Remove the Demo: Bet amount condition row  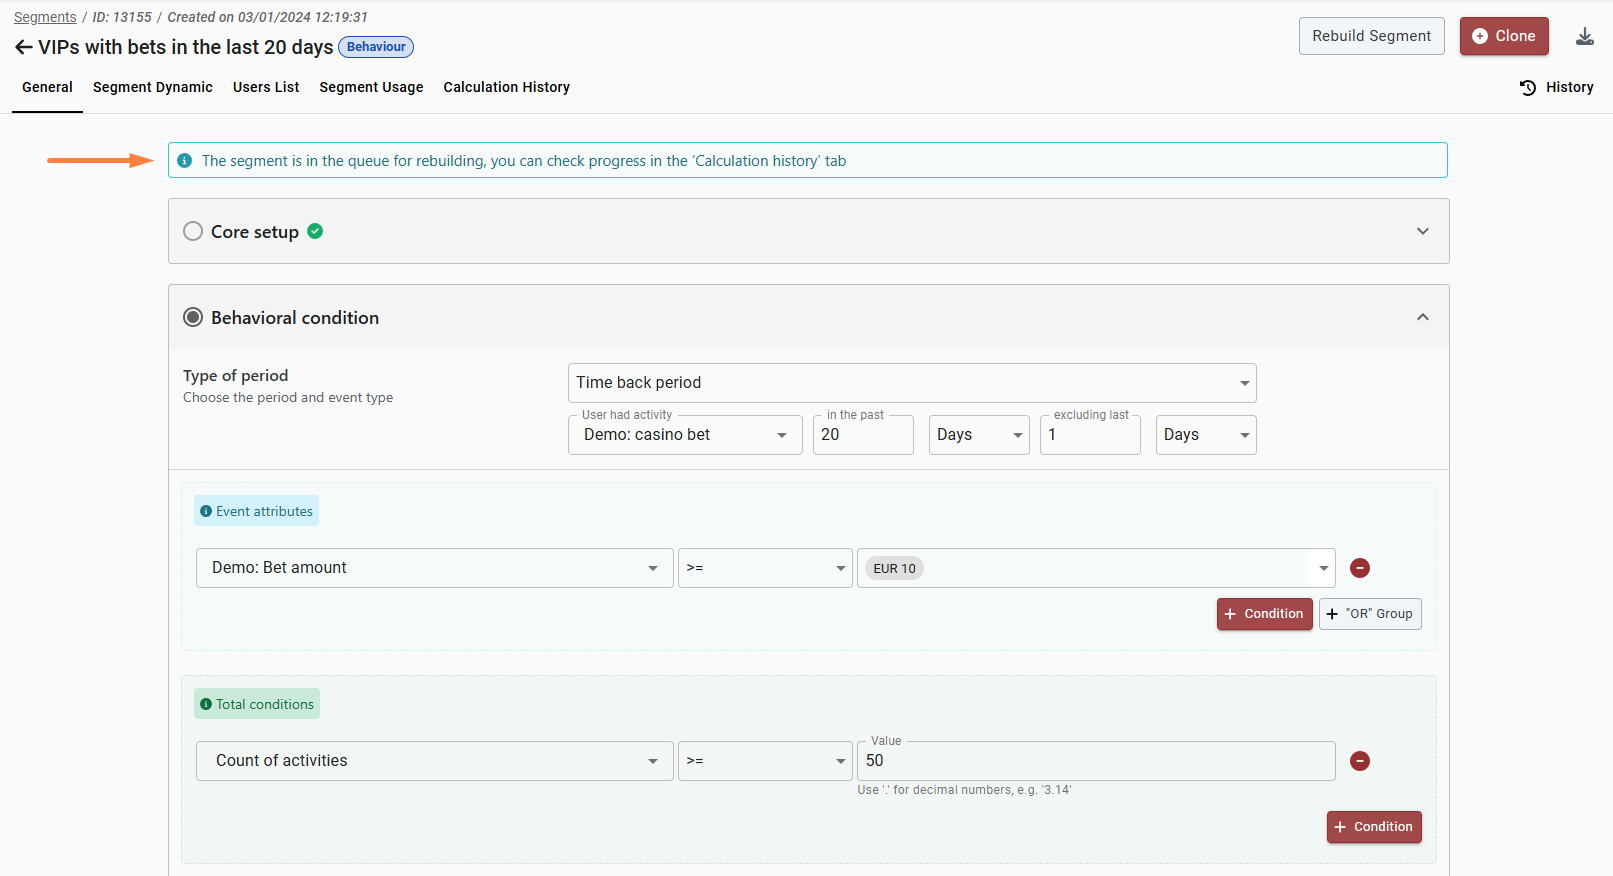pos(1360,568)
